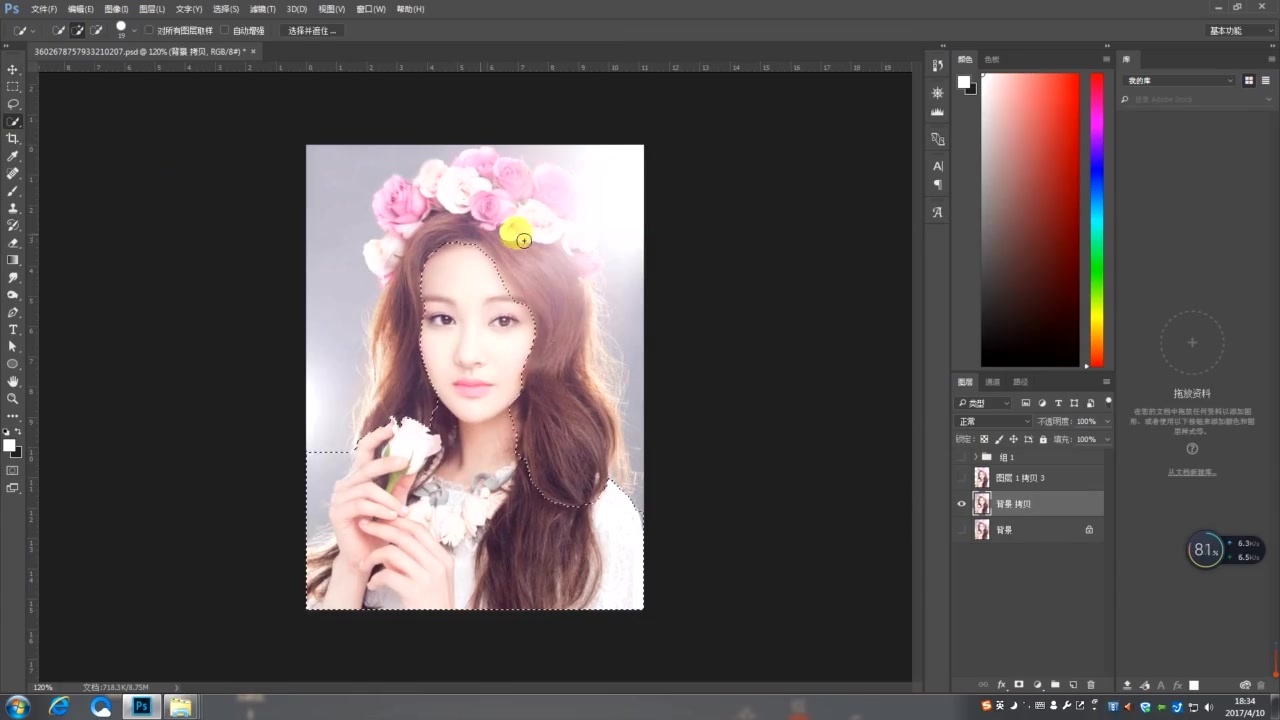Pick a color in the color field
The height and width of the screenshot is (720, 1280).
coord(1030,220)
